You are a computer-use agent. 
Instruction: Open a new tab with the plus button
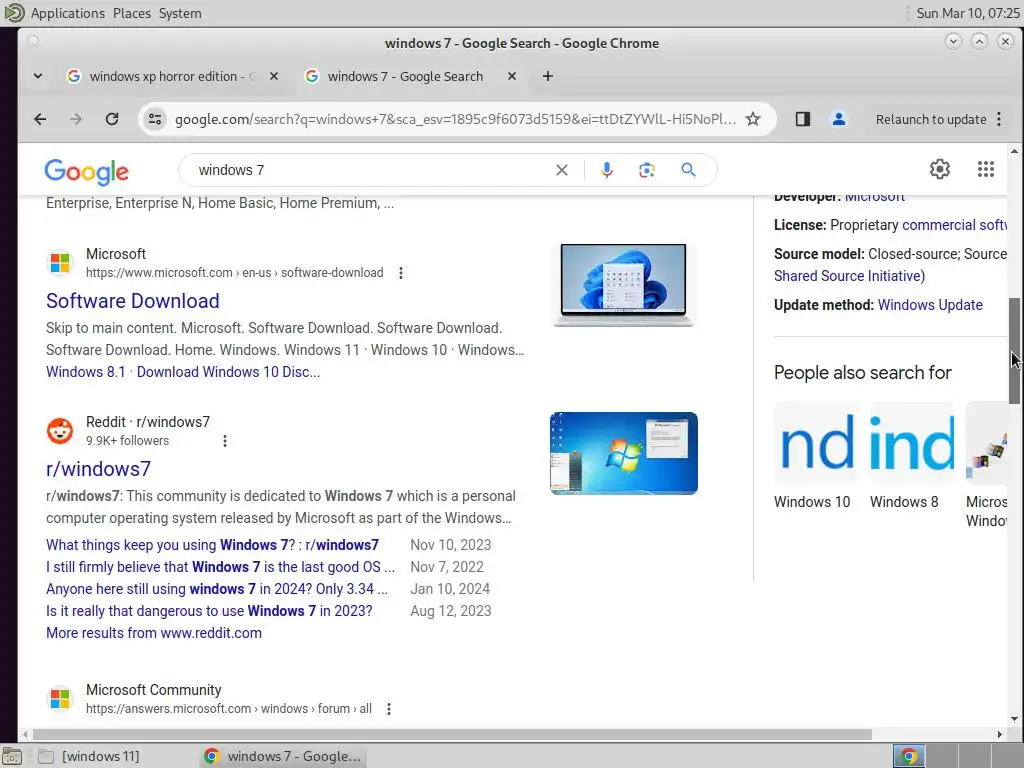click(x=548, y=76)
